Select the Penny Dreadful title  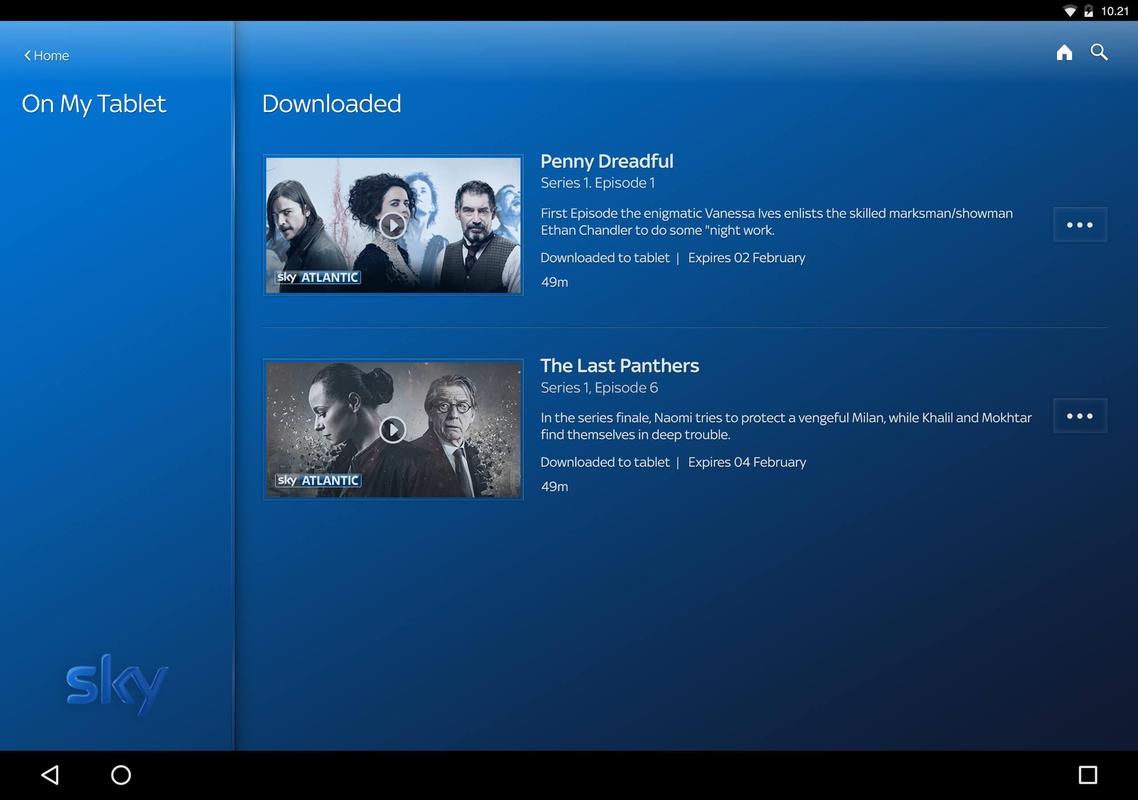607,161
